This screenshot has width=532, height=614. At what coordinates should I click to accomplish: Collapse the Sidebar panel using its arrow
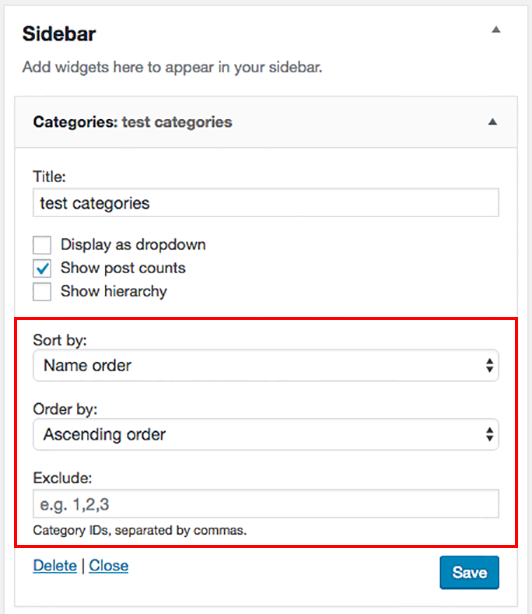(496, 30)
